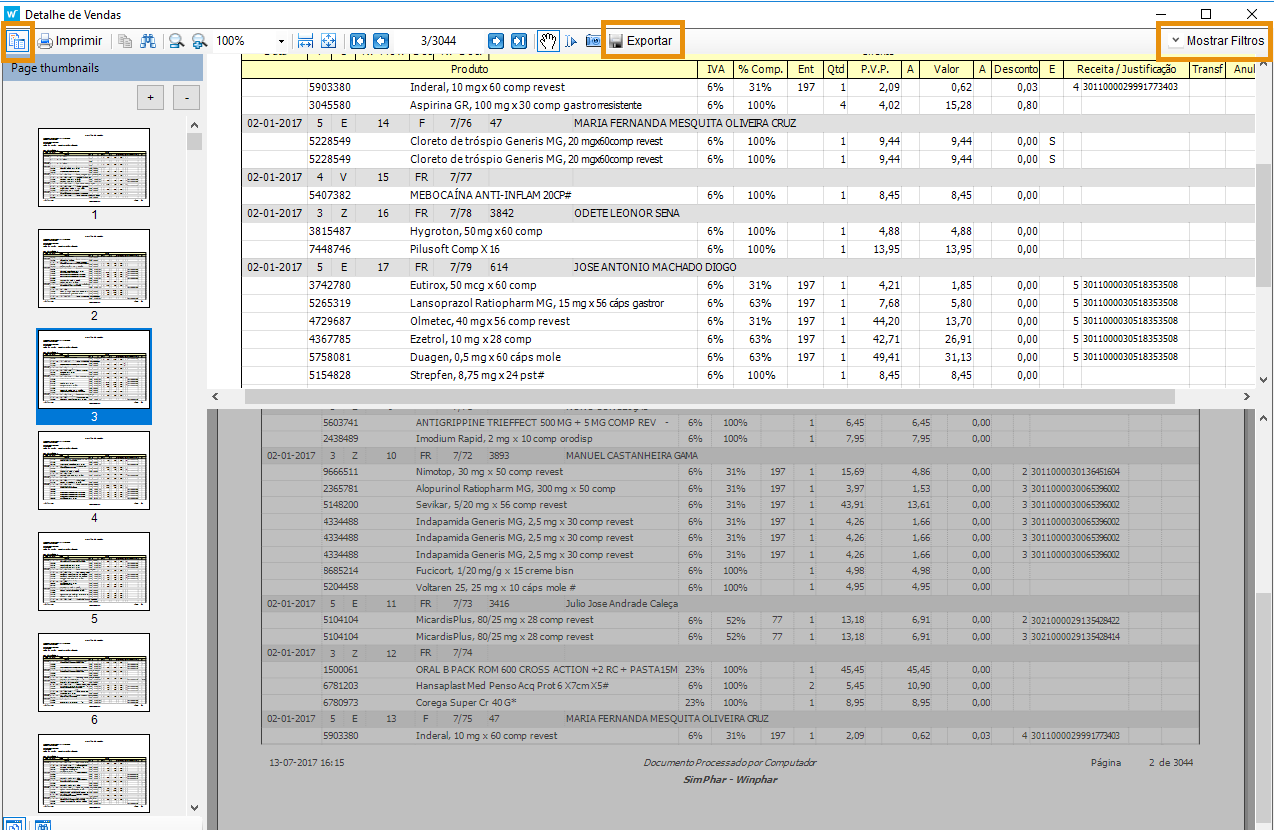Click the Produto column header

[469, 69]
